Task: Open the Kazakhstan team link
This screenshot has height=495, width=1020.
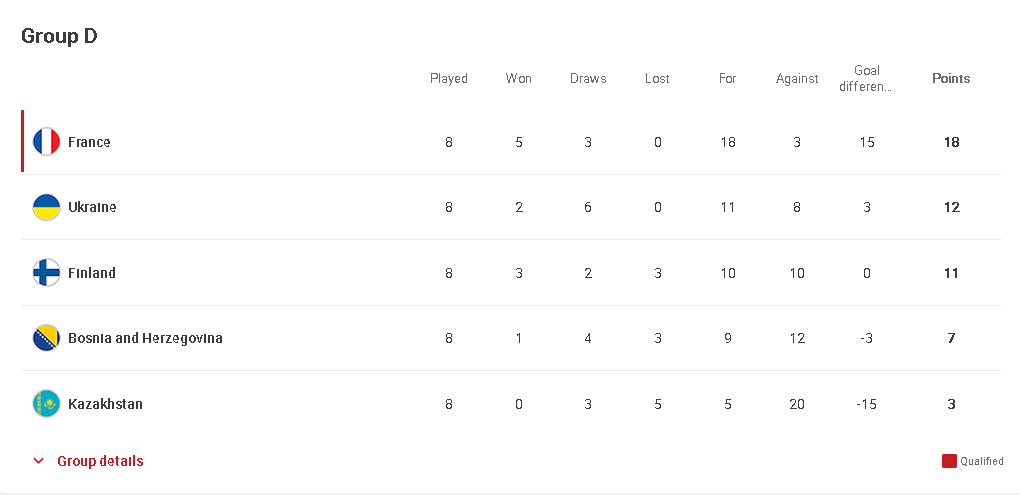Action: 105,404
